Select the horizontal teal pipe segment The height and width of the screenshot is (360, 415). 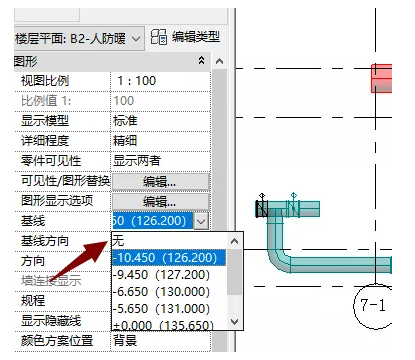point(341,265)
